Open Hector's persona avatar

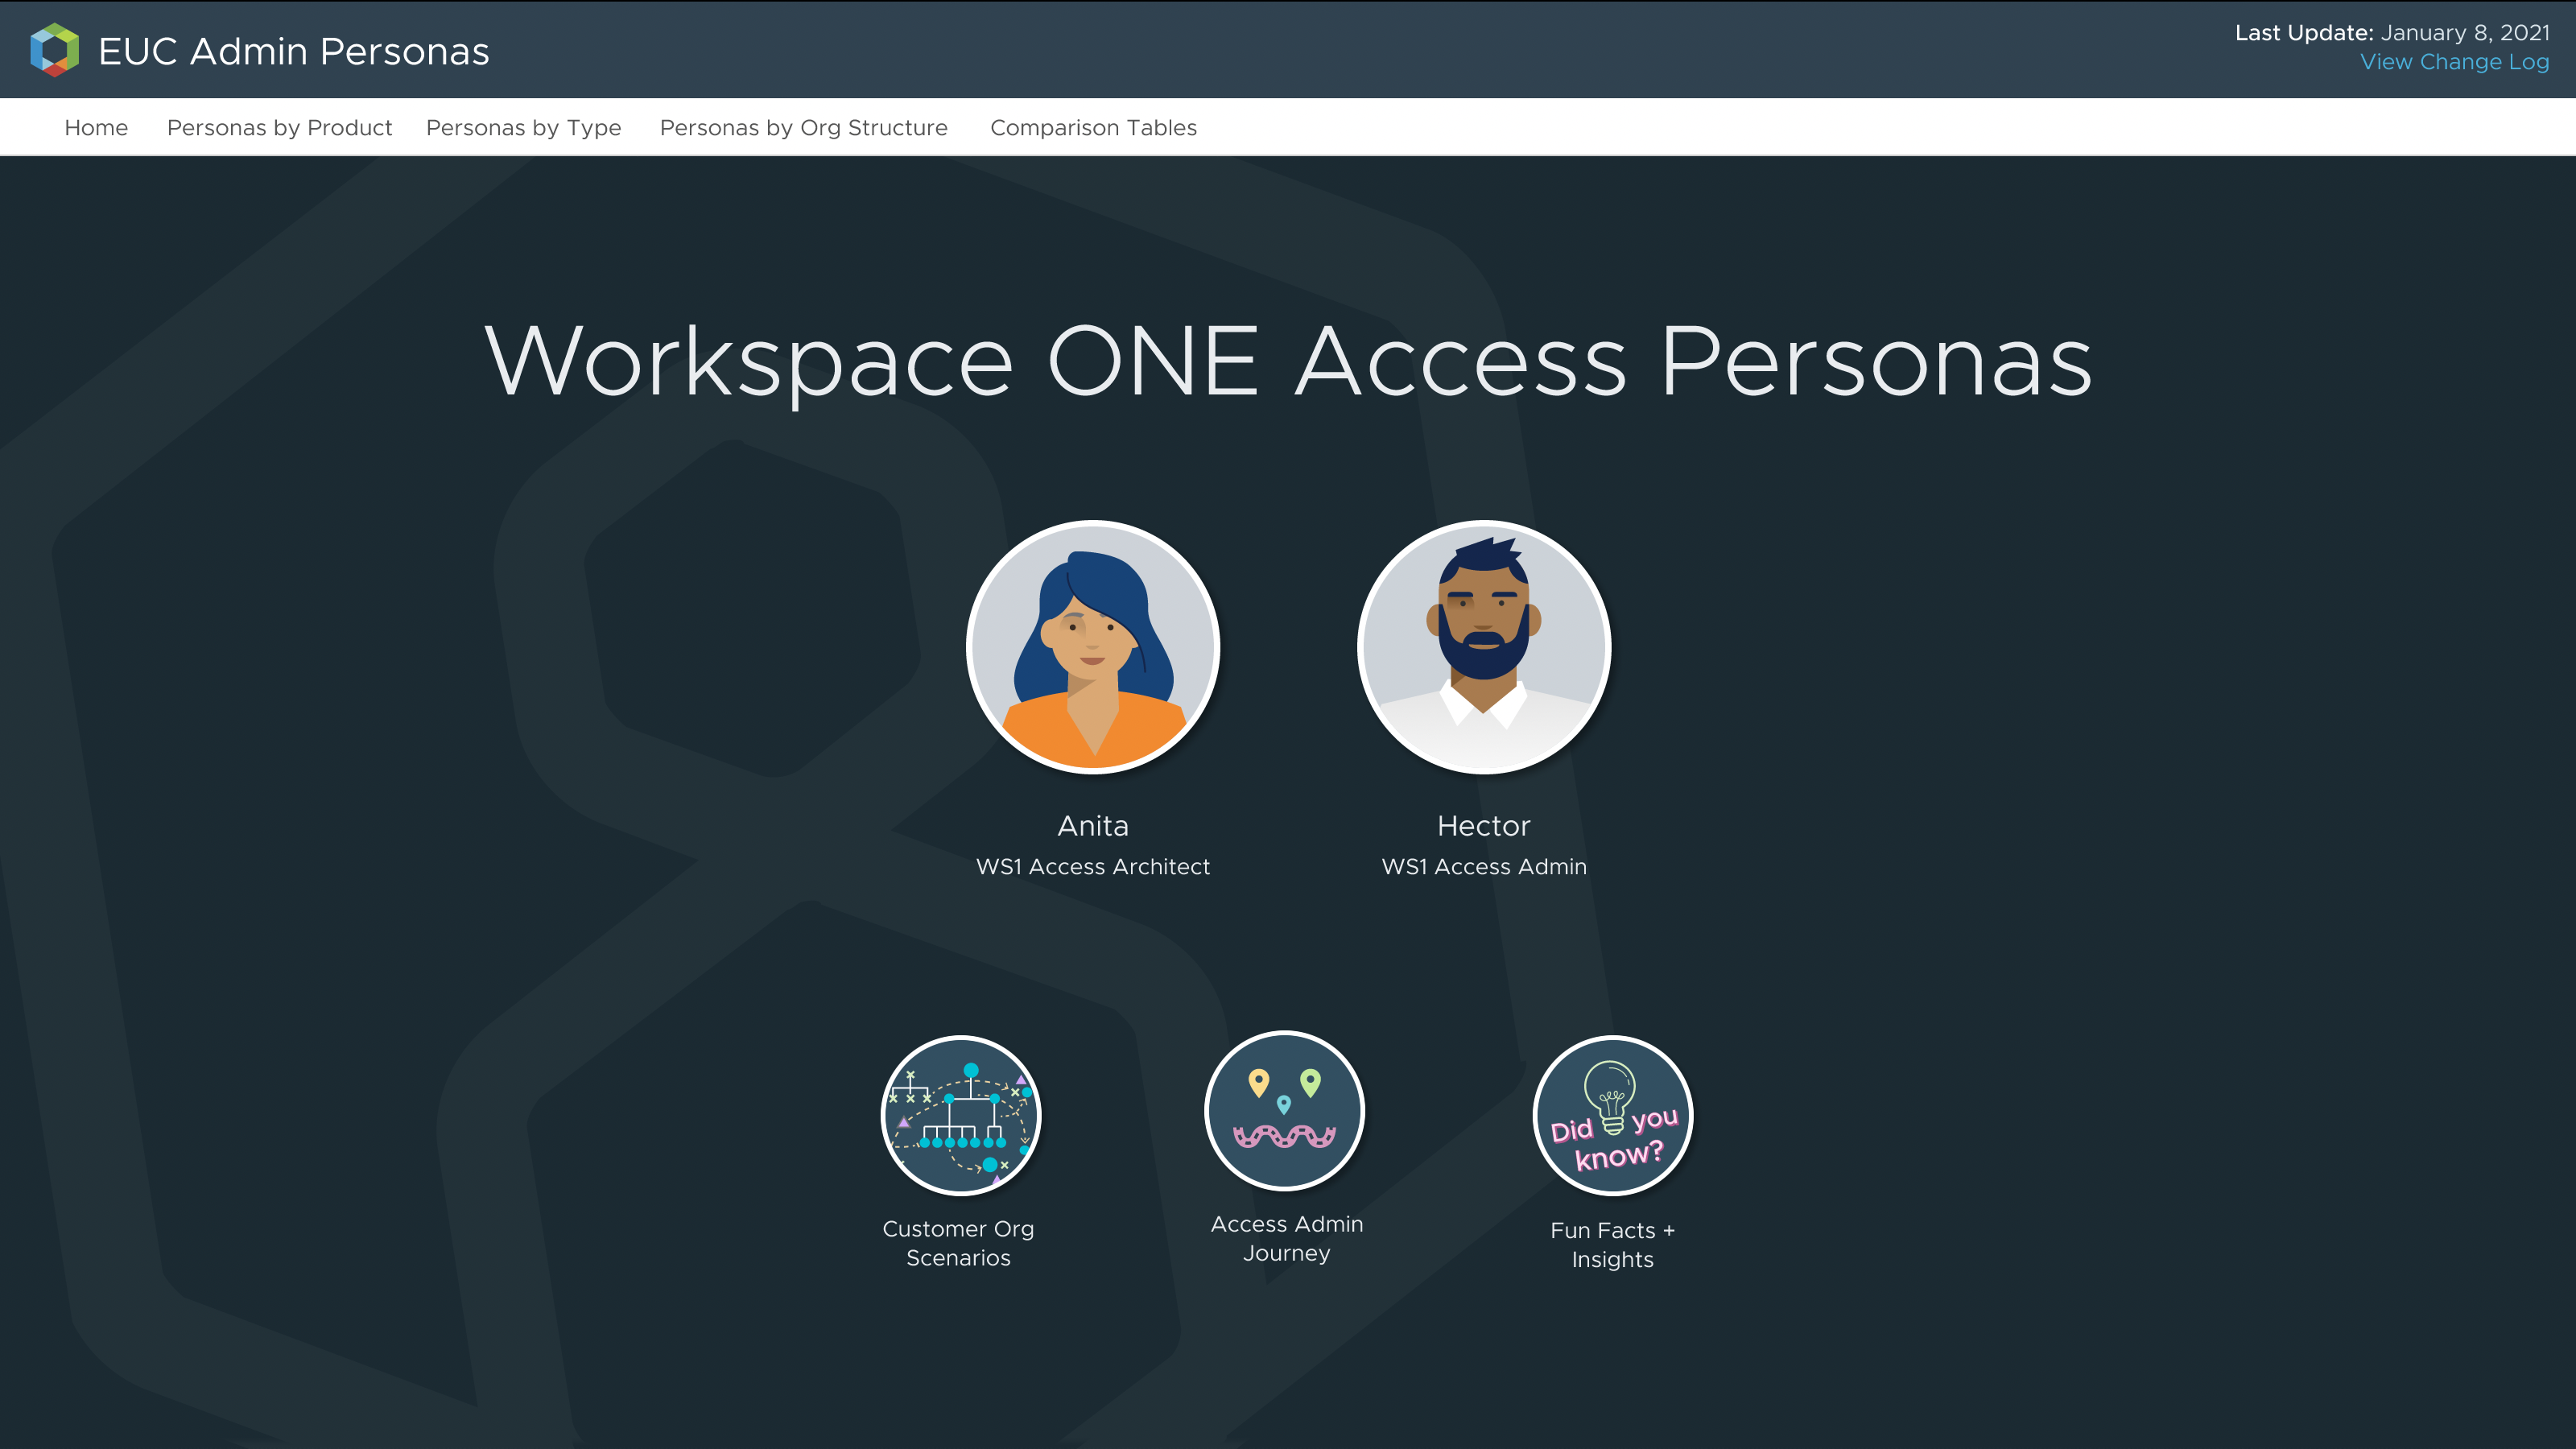pos(1483,647)
